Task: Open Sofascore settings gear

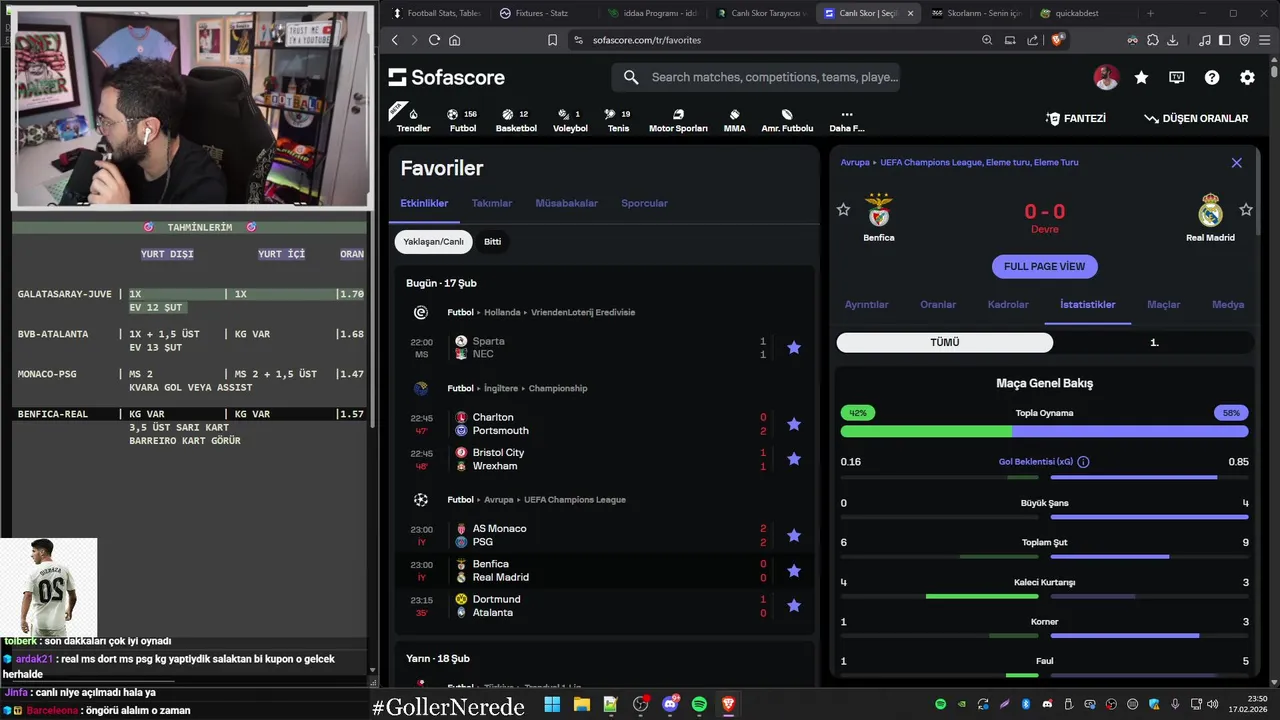Action: tap(1247, 77)
